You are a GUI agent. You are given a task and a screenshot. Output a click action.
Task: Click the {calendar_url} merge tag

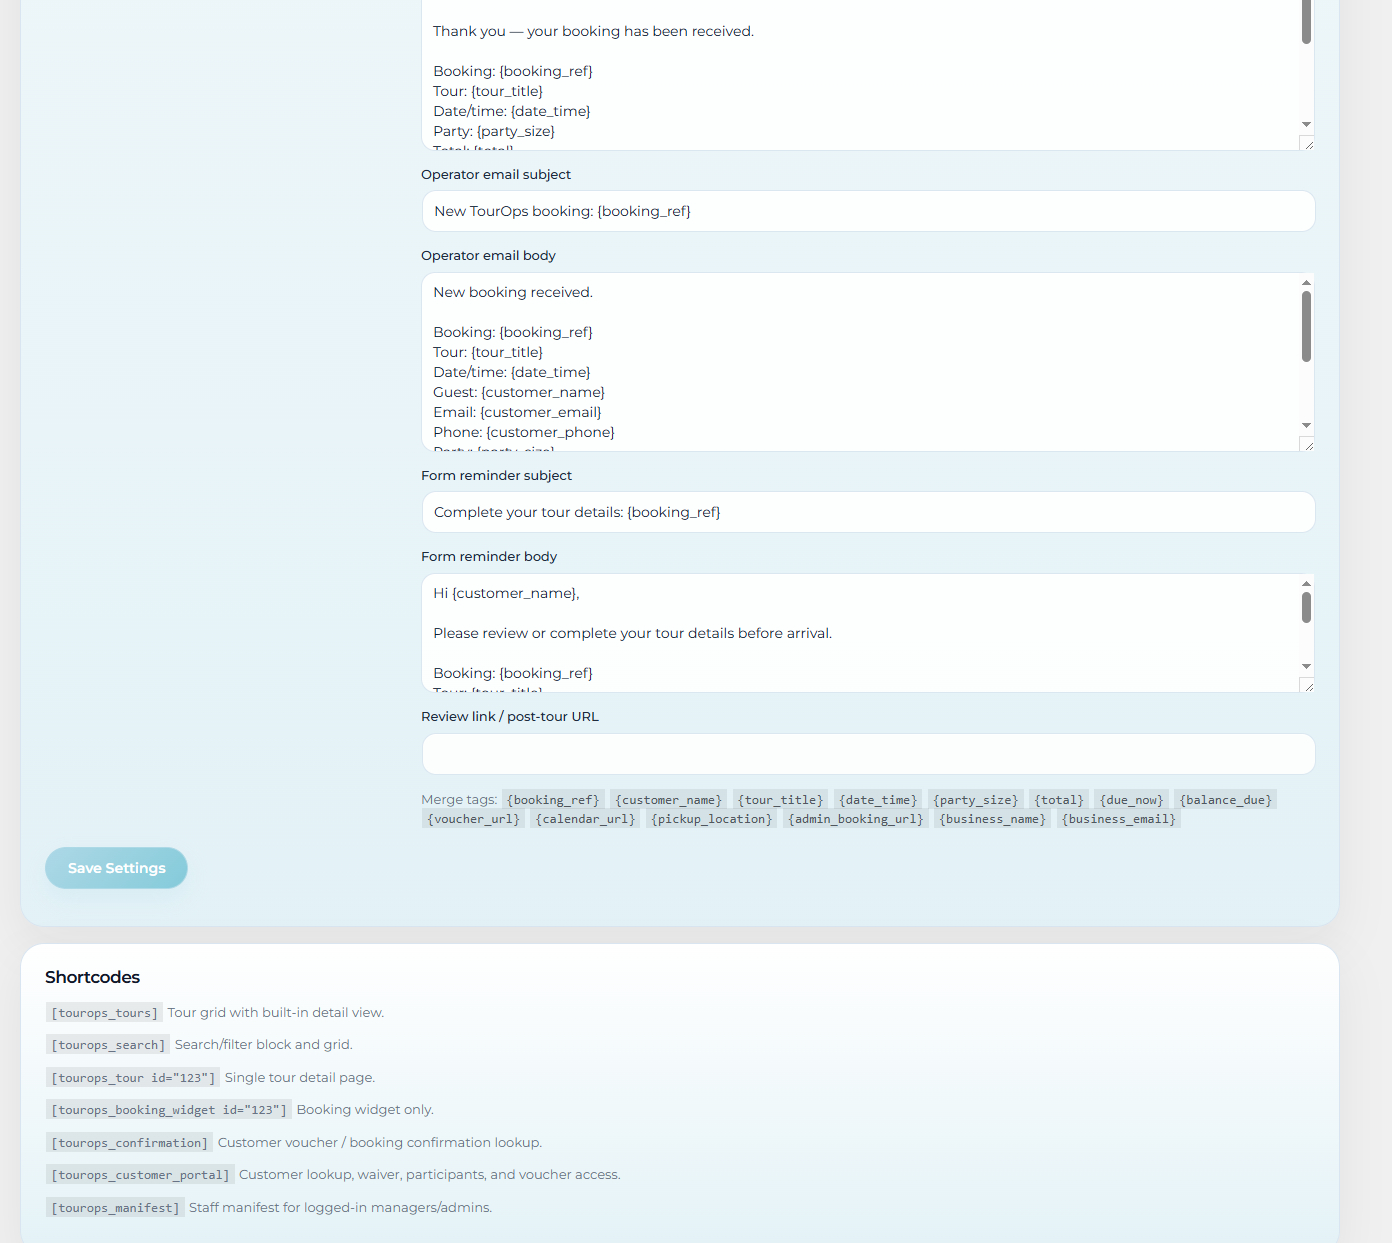[586, 819]
